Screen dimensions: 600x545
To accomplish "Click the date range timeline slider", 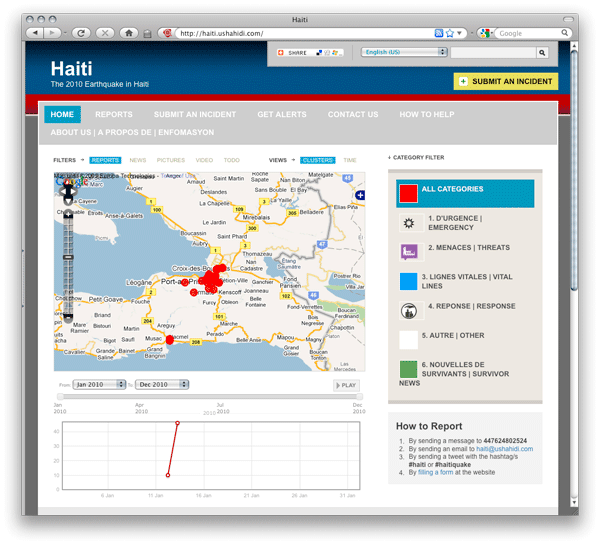I will pos(210,397).
